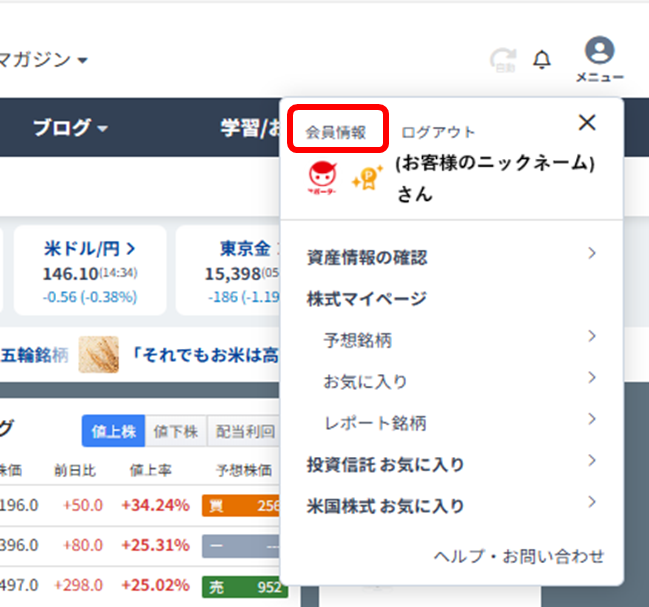The height and width of the screenshot is (607, 649).
Task: Click the +25.02% rise rate value
Action: (155, 585)
